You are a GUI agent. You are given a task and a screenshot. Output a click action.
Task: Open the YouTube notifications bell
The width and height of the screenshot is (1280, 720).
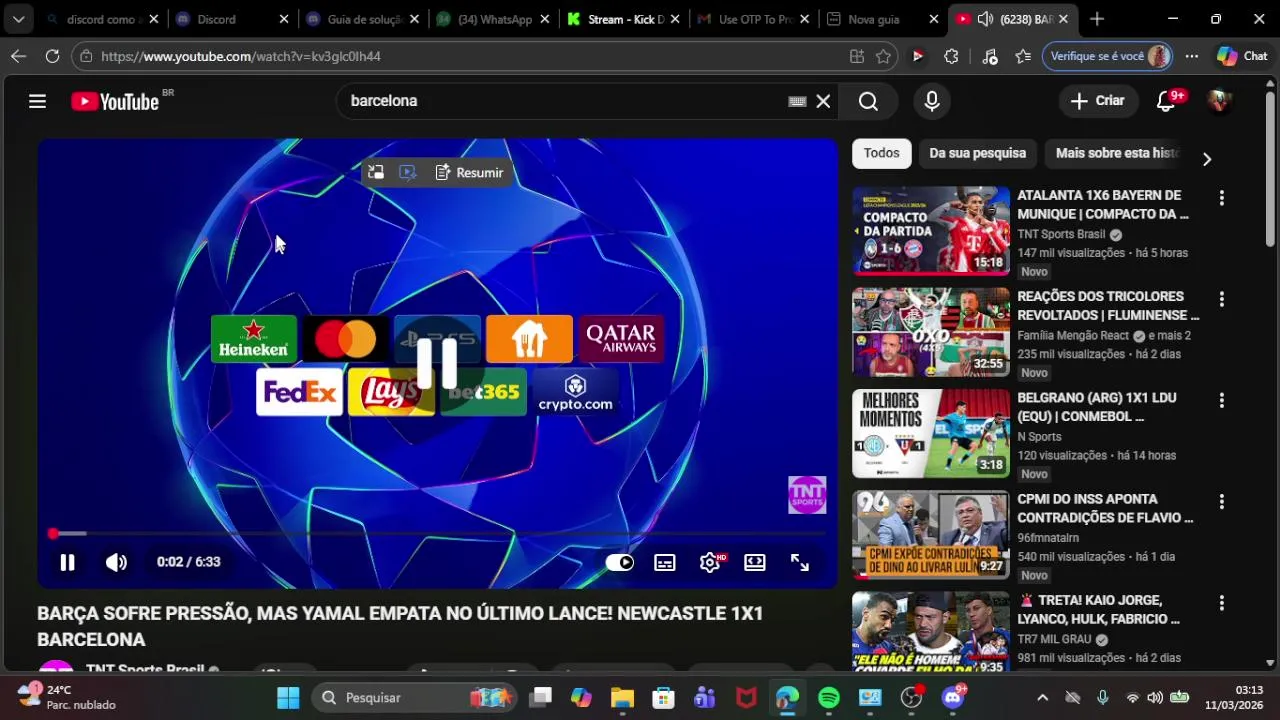[x=1166, y=101]
